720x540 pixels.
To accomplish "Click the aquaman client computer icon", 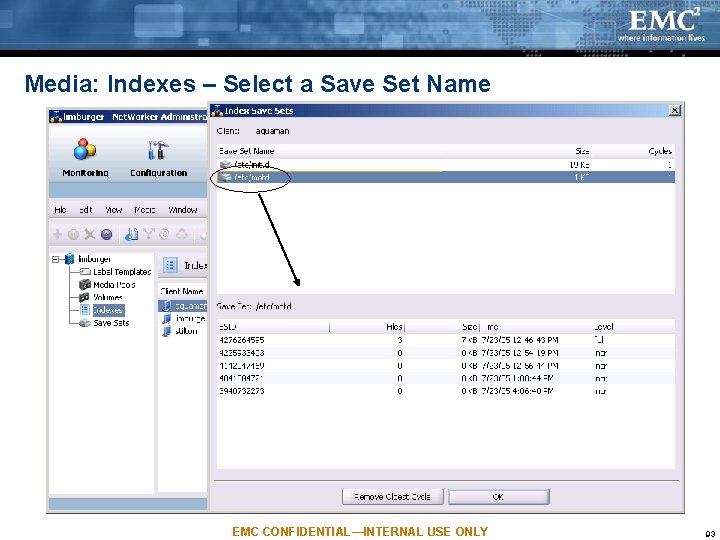I will (x=167, y=306).
